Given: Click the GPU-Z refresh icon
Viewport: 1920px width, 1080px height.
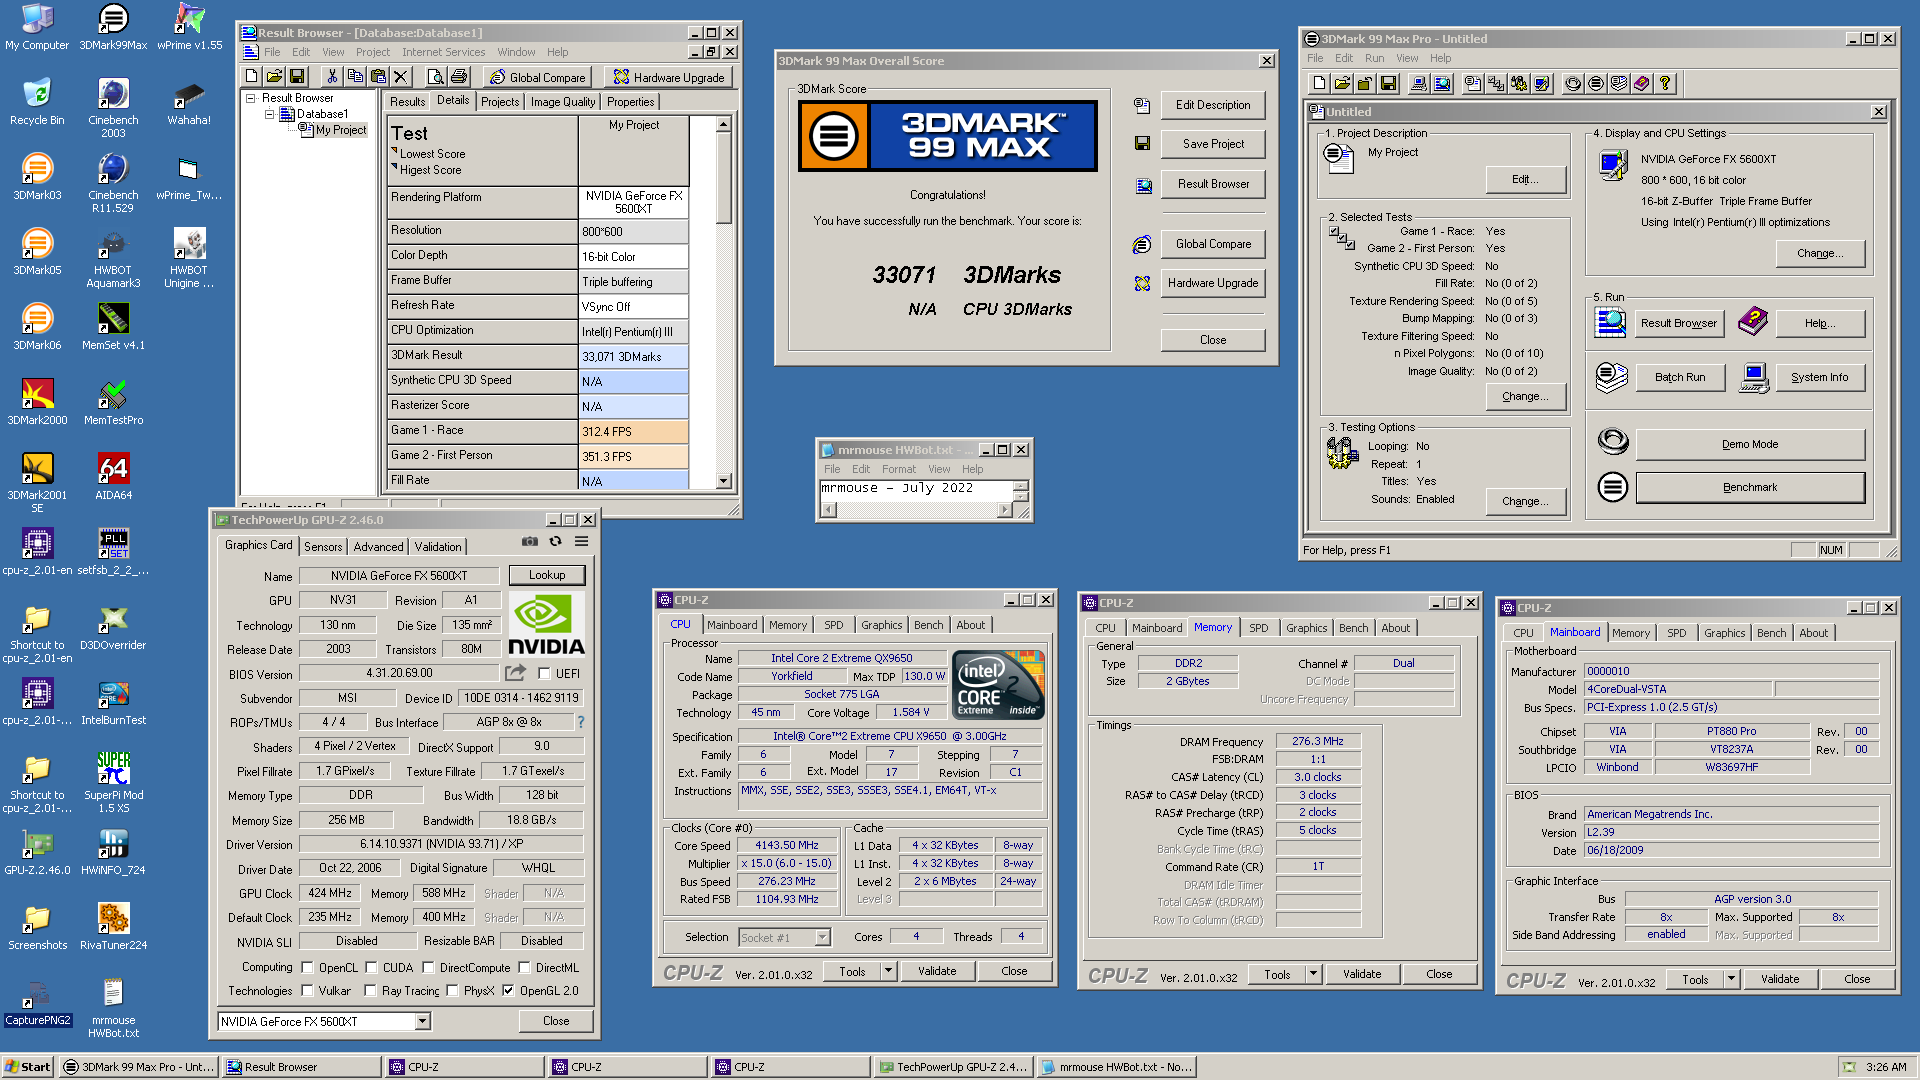Looking at the screenshot, I should [555, 541].
